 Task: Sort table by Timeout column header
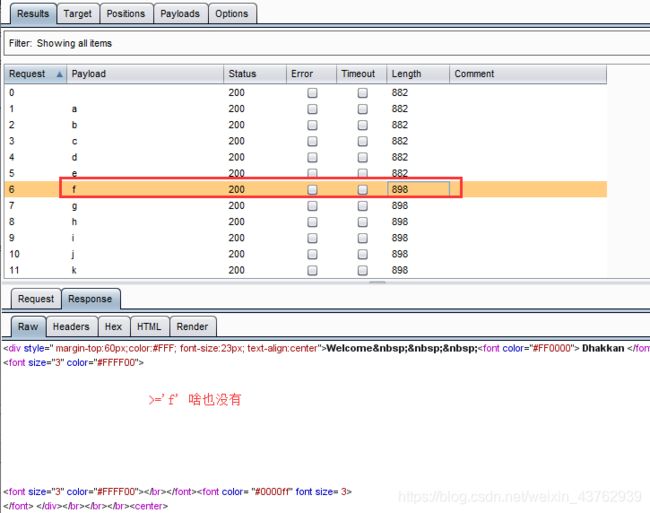click(361, 74)
